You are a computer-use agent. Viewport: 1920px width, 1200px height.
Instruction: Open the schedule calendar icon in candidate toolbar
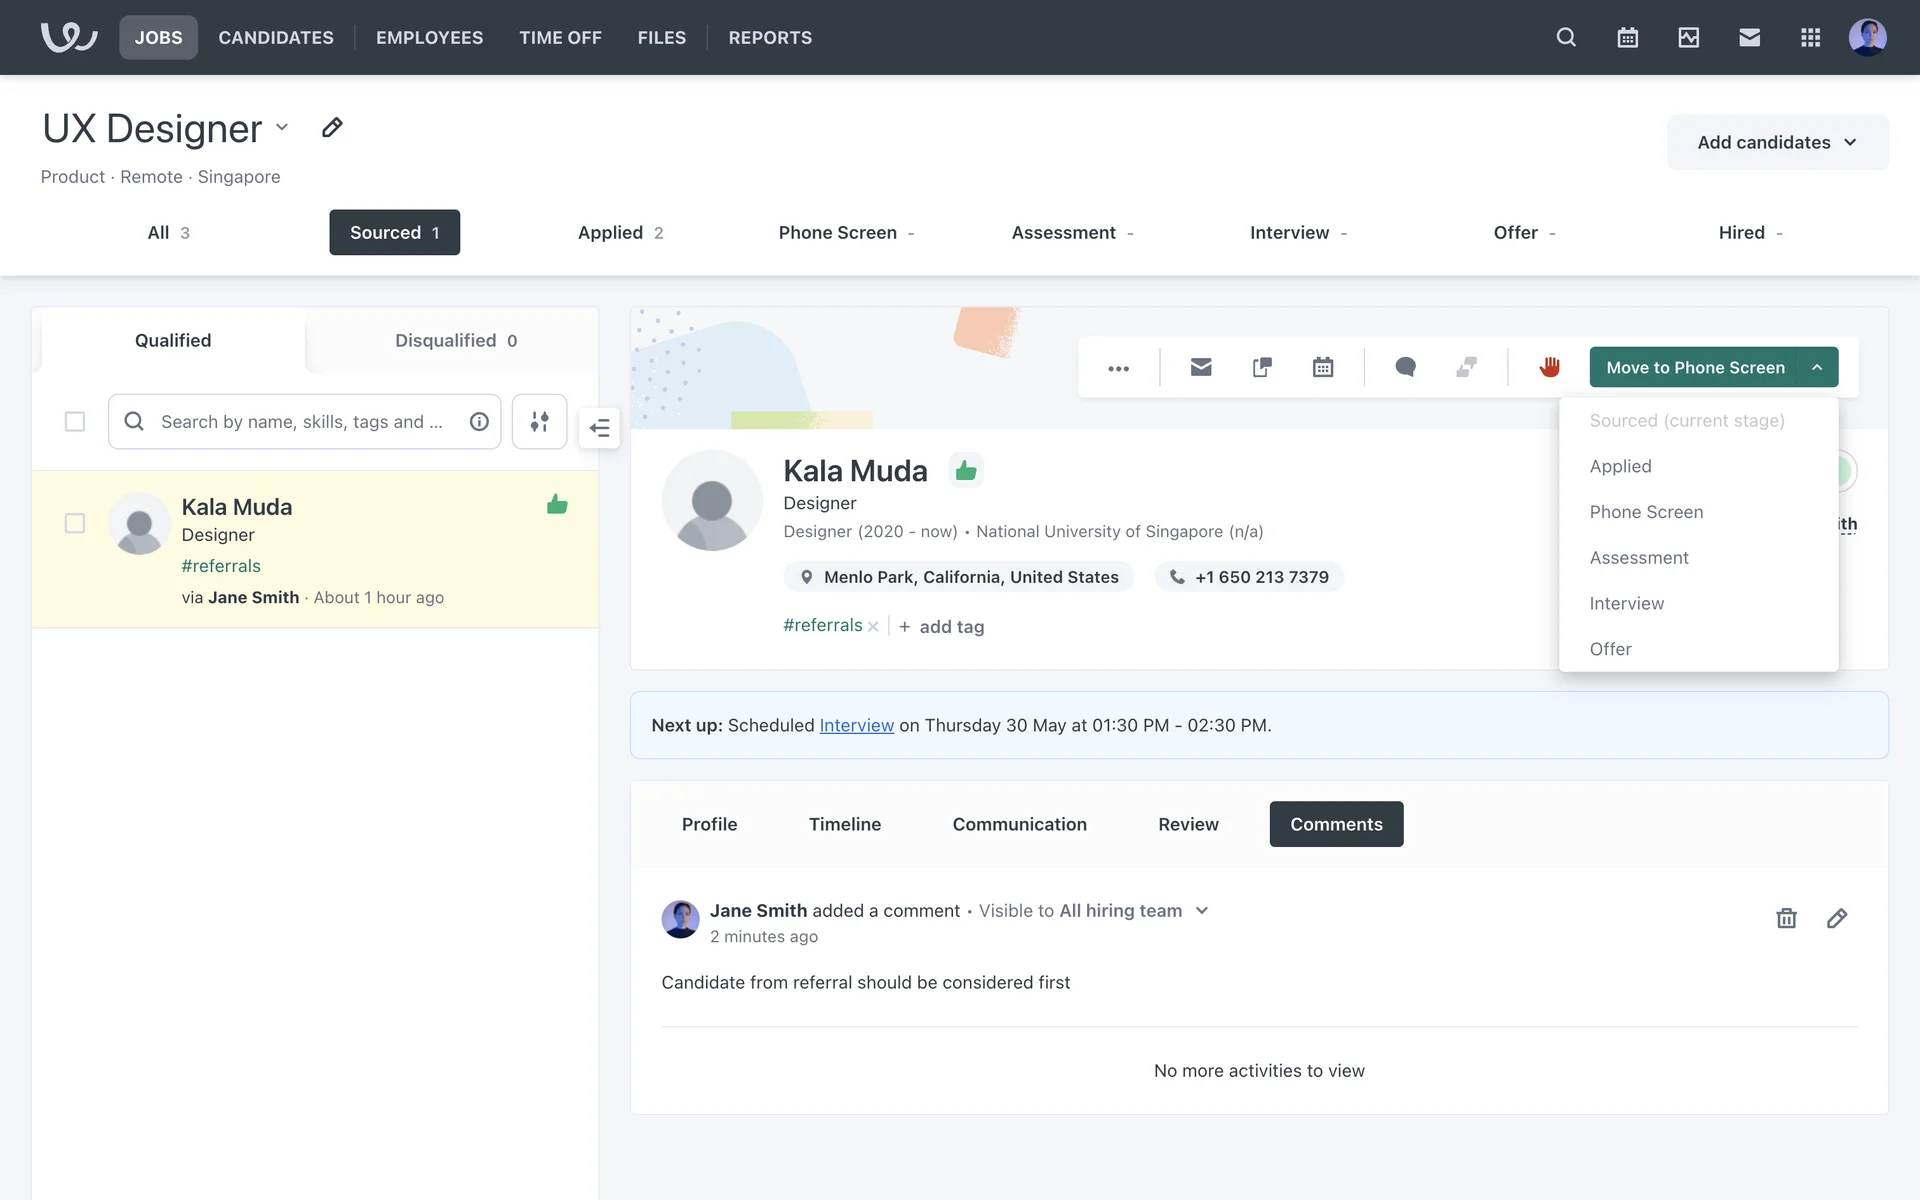(x=1323, y=367)
